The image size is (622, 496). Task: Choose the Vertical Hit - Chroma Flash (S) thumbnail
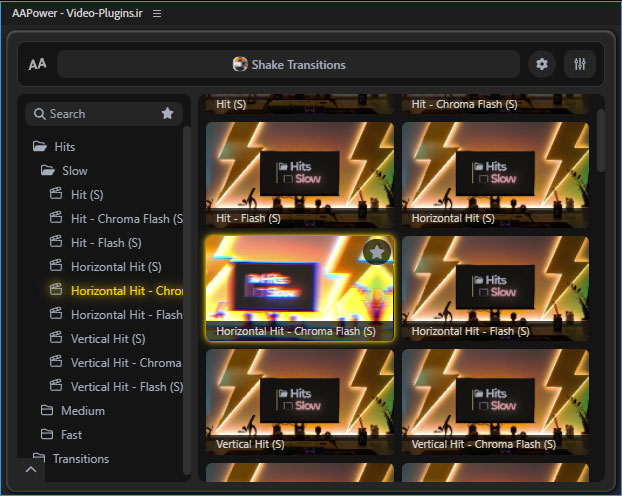[496, 400]
